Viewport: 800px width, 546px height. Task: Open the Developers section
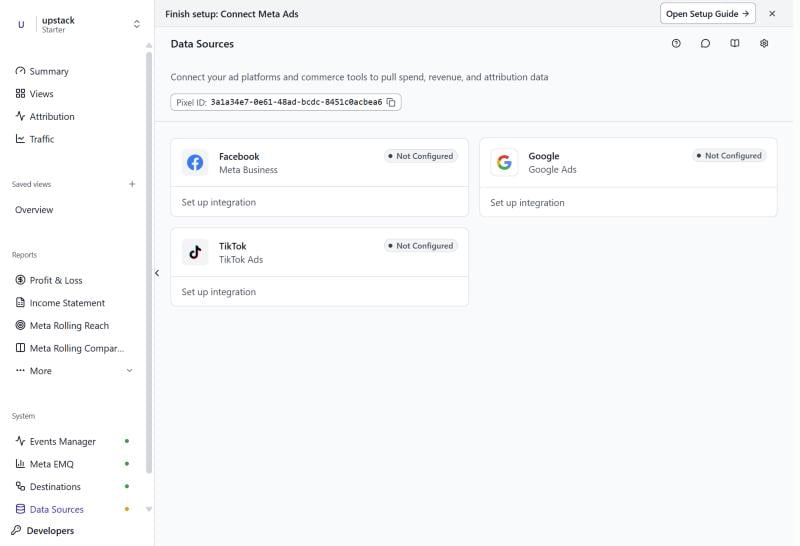click(50, 531)
